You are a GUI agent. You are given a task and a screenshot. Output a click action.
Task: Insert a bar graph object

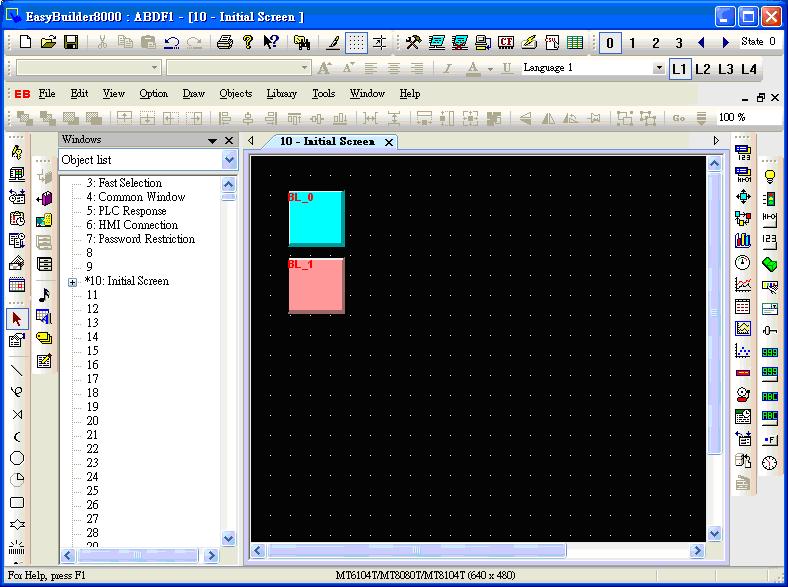(x=743, y=240)
